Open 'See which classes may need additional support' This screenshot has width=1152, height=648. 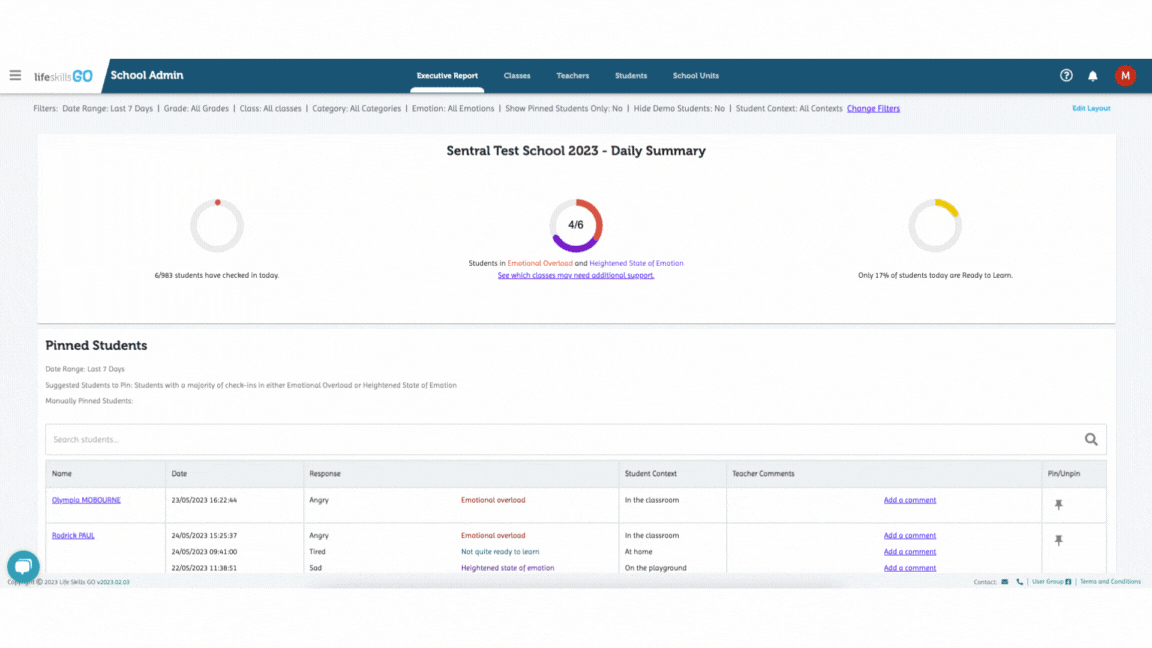tap(575, 276)
